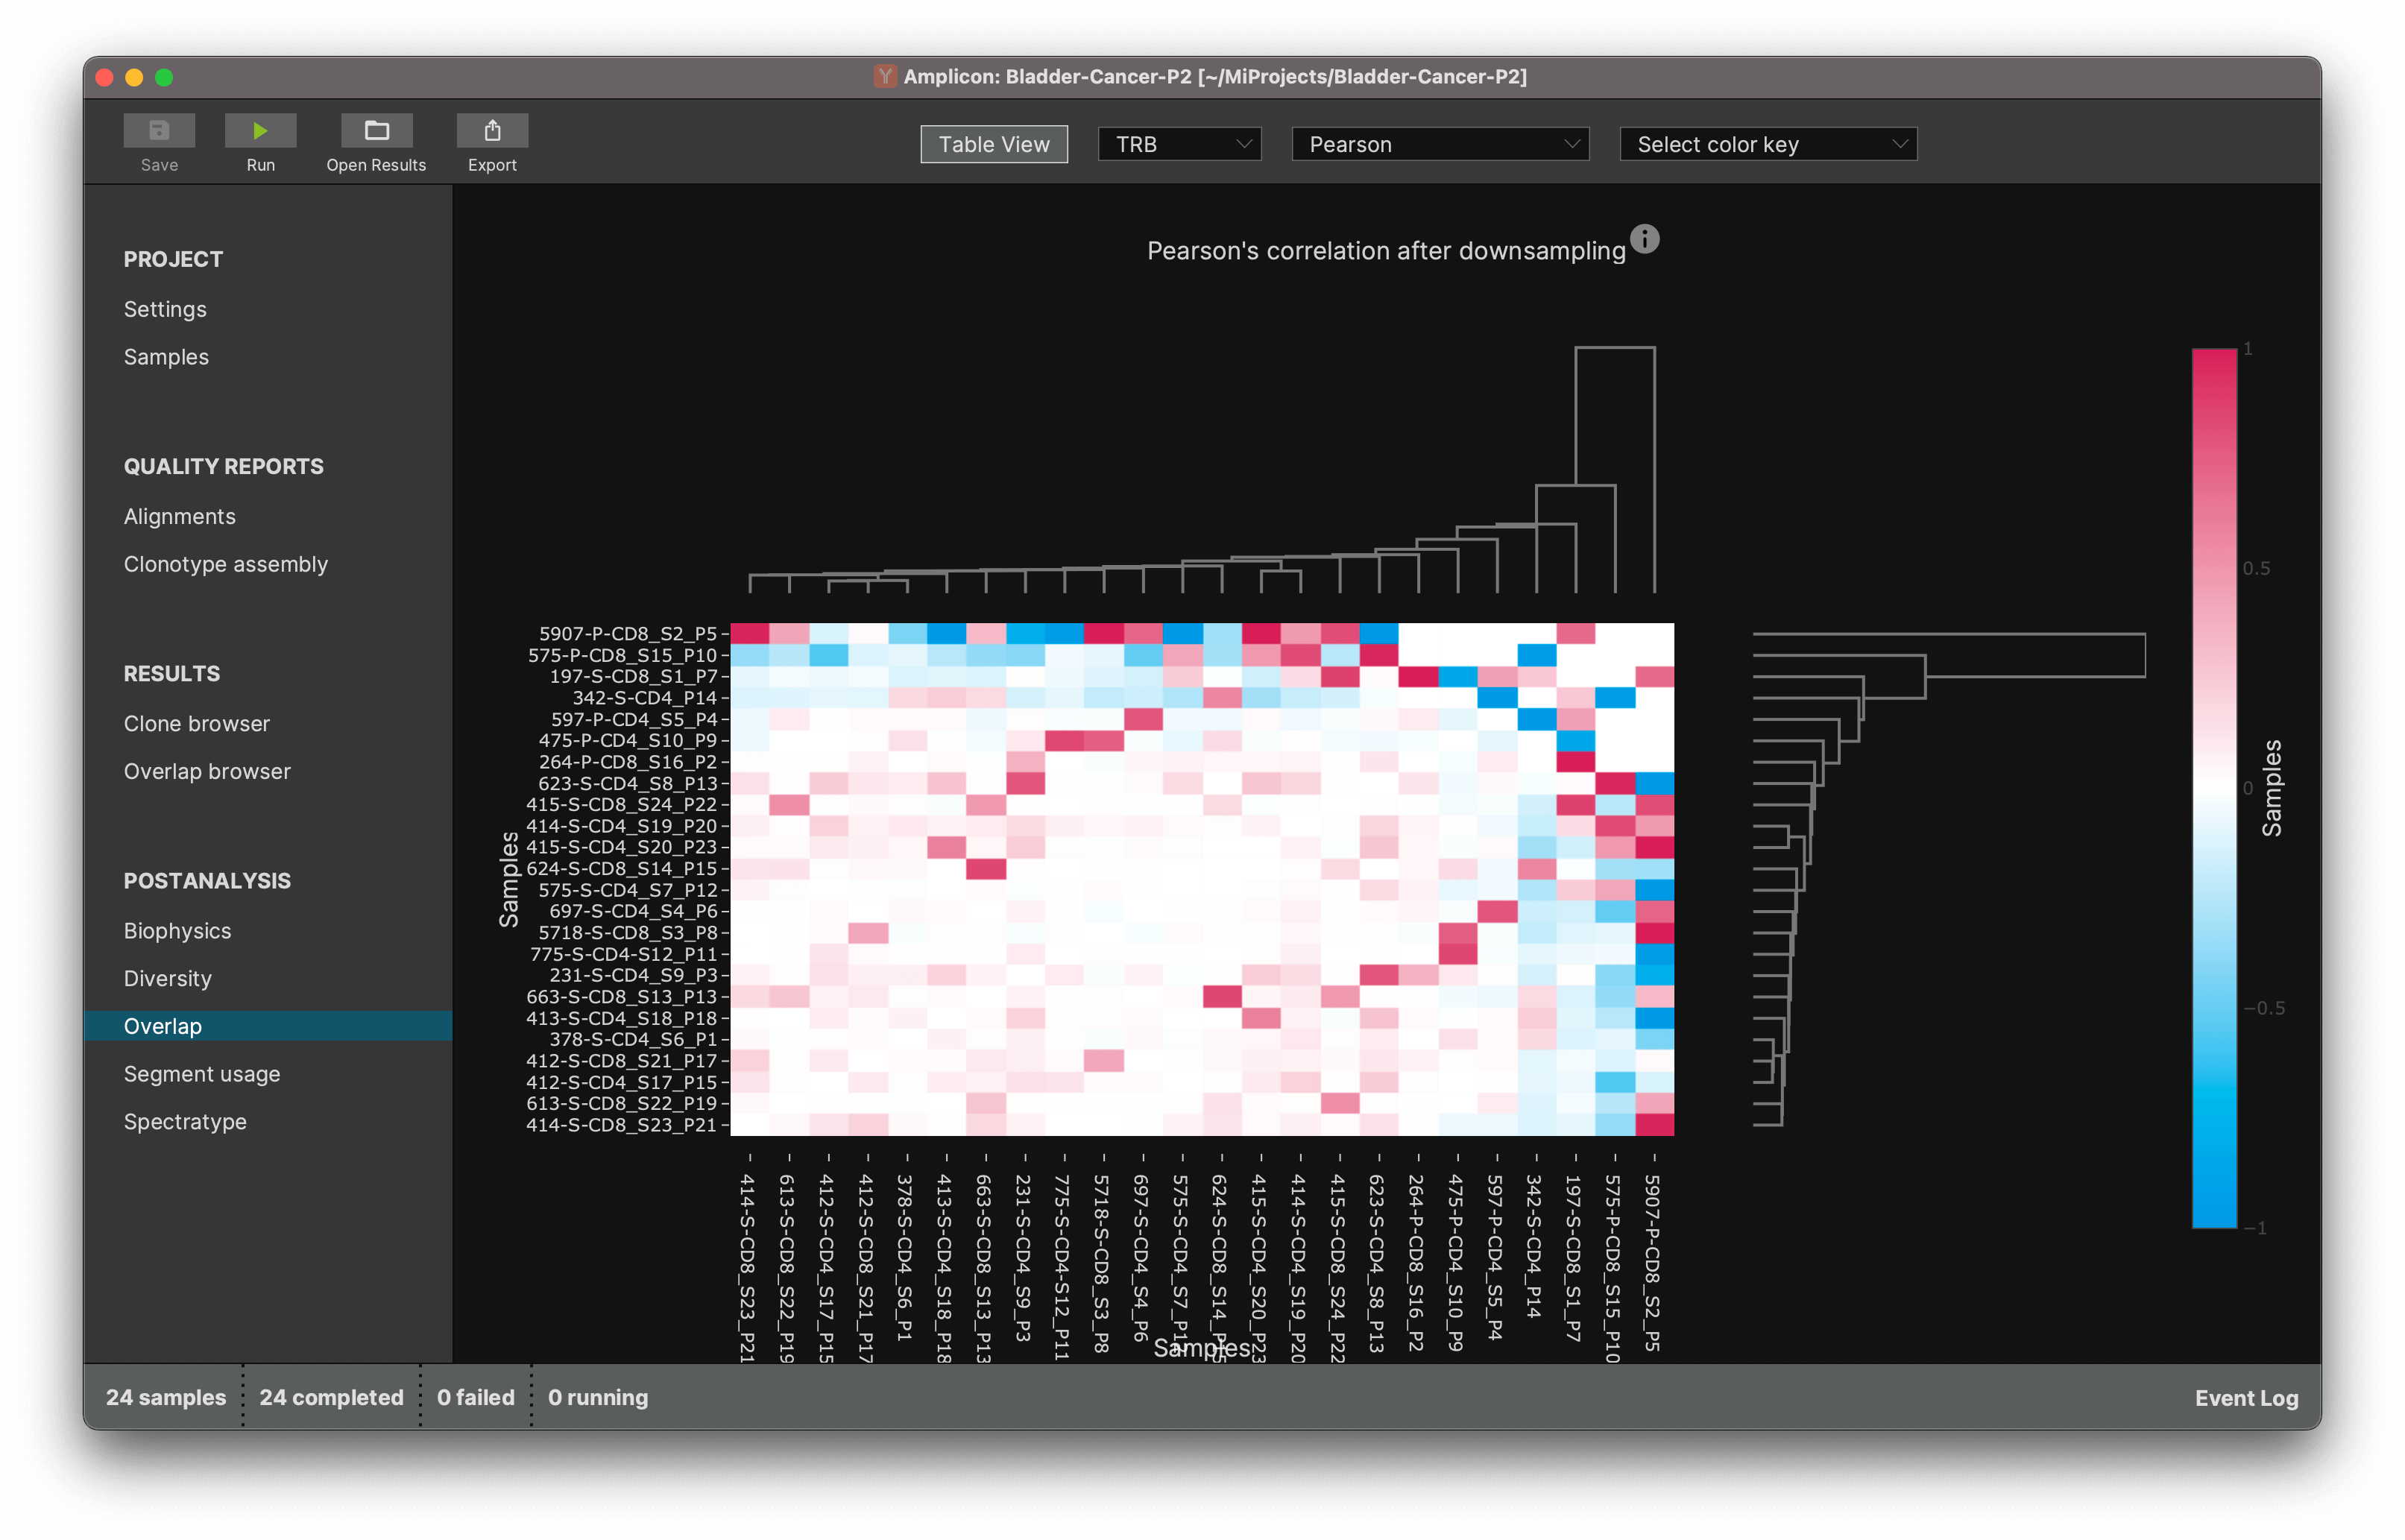Click the color scale gradient bar
Viewport: 2405px width, 1540px height.
click(2214, 788)
